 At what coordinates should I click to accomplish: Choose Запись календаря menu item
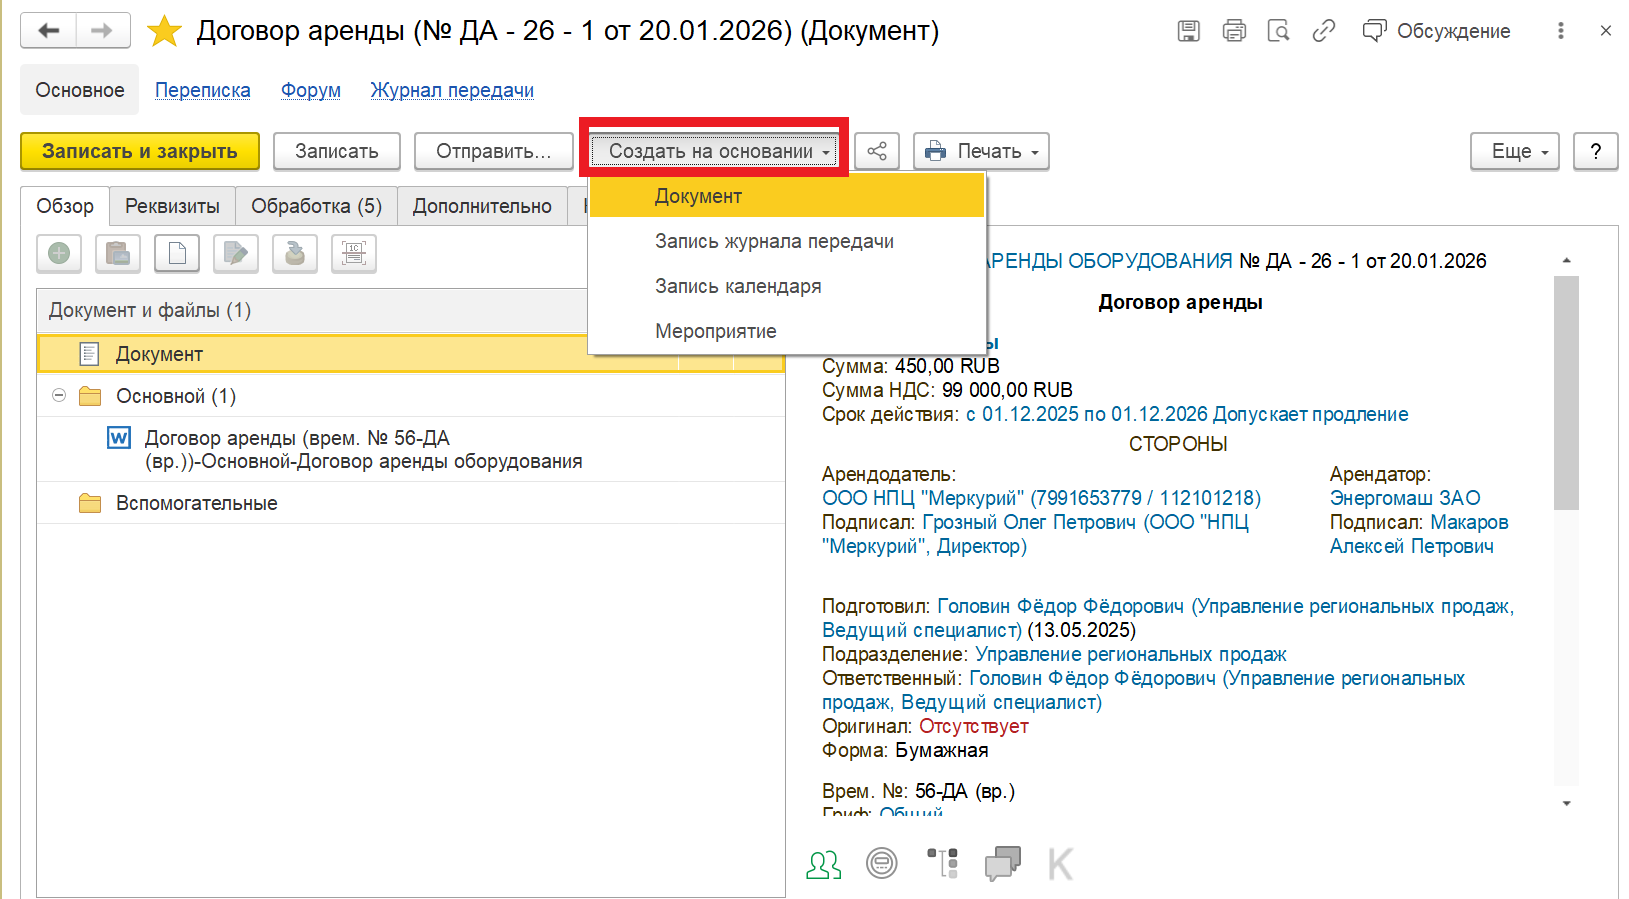point(737,286)
